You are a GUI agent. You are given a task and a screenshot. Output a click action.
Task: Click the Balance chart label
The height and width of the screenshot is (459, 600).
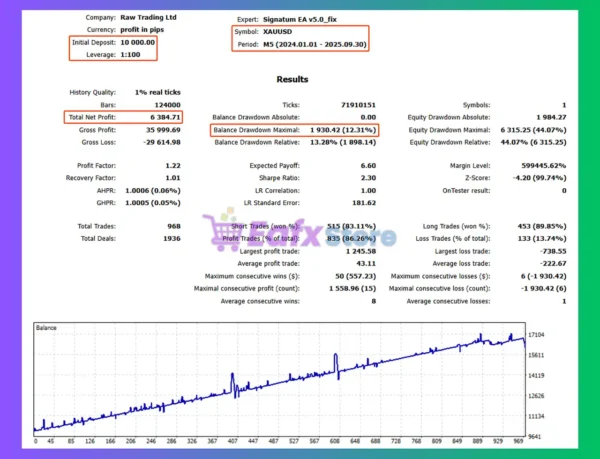(46, 328)
